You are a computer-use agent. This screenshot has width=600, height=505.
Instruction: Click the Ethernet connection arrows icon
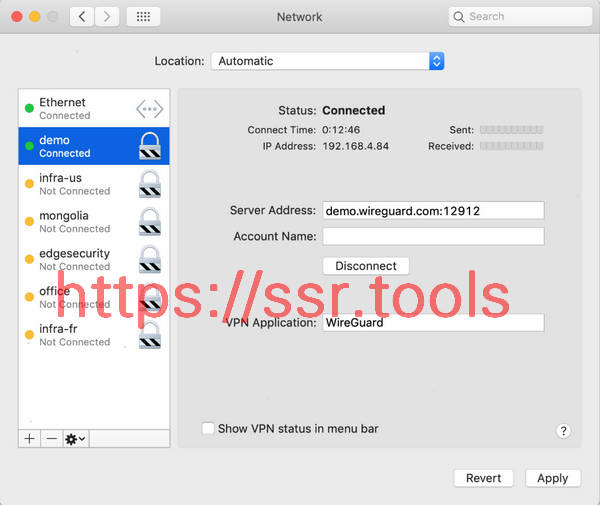click(x=149, y=109)
